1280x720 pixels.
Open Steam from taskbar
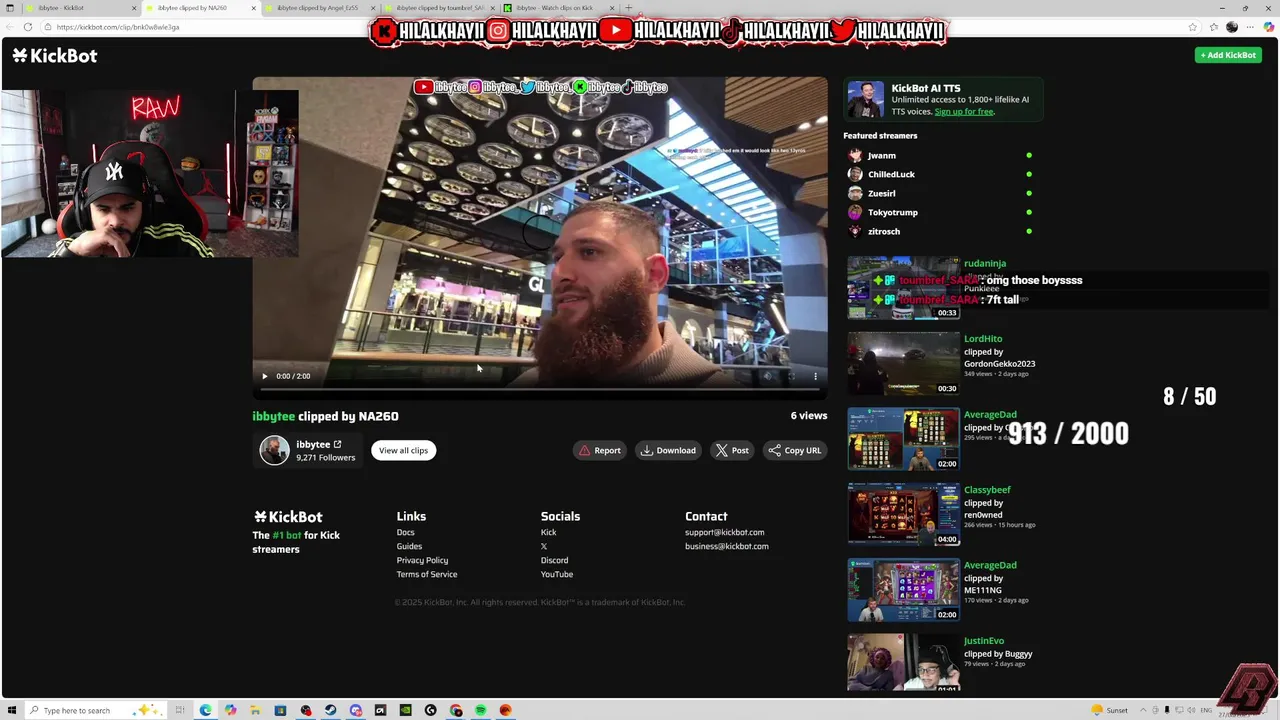(x=330, y=710)
